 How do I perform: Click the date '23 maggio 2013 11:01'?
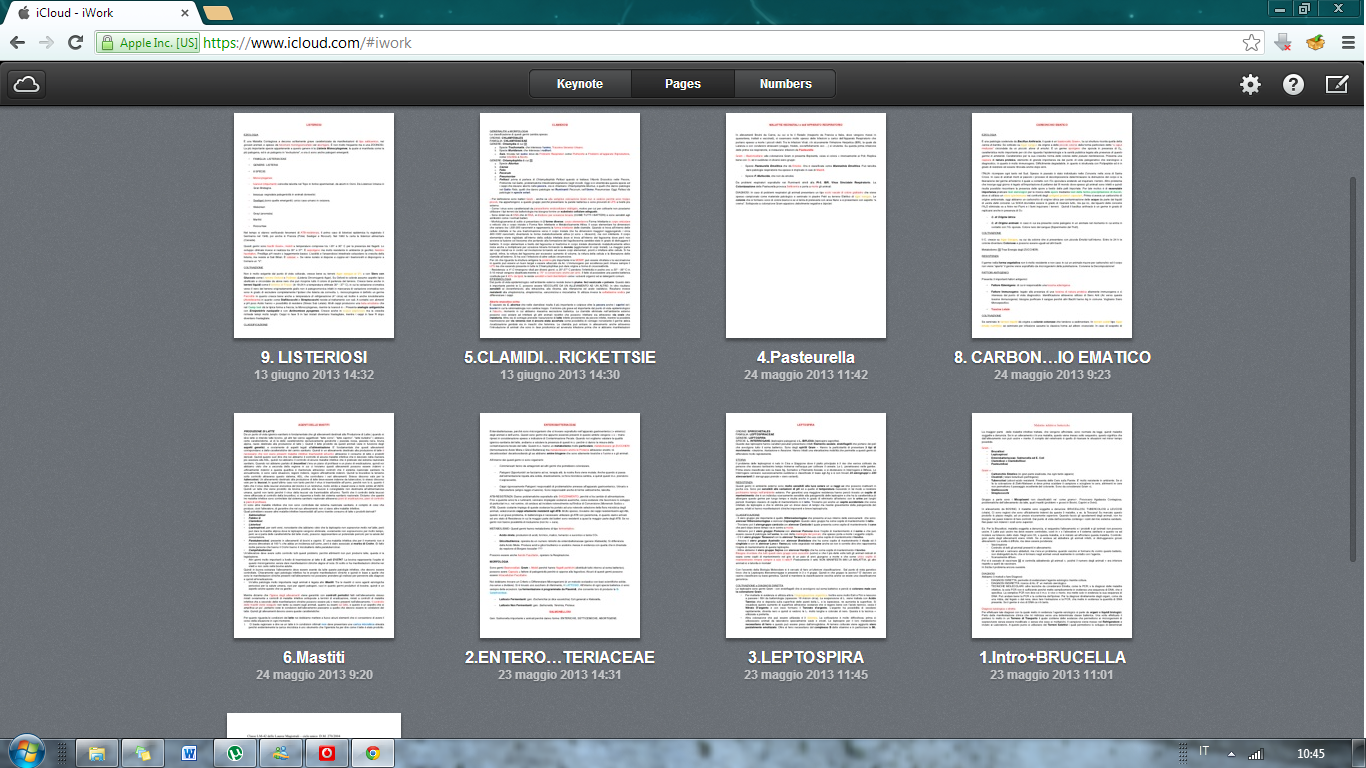point(1052,675)
